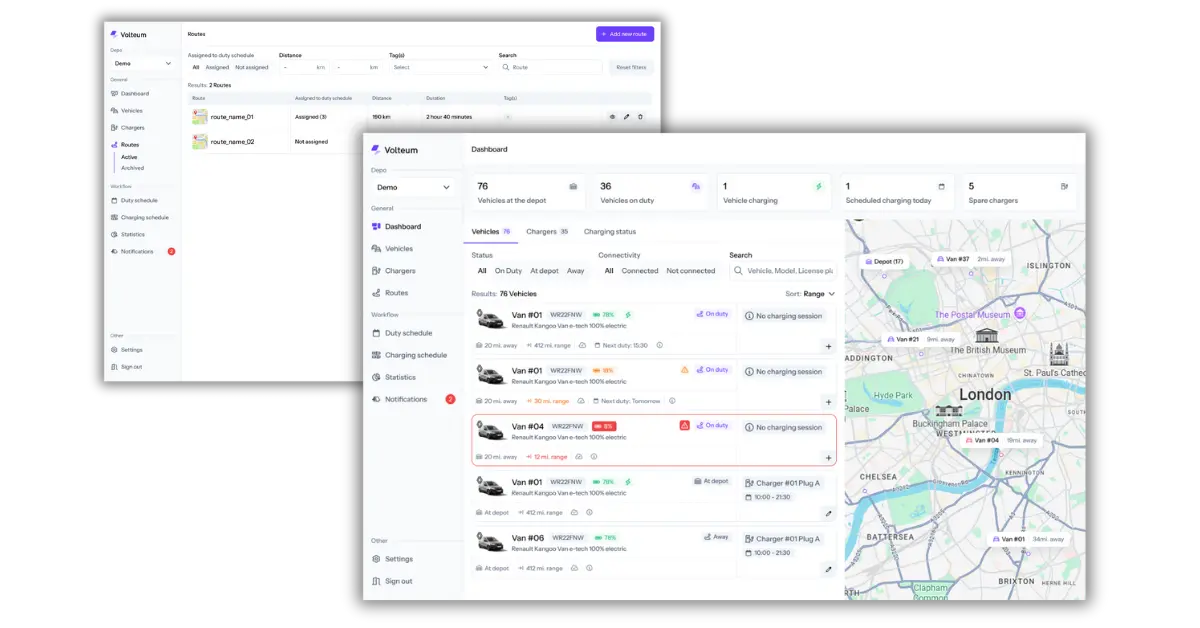Click Sign out in the Routes window
Viewport: 1200px width, 628px height.
tap(131, 367)
